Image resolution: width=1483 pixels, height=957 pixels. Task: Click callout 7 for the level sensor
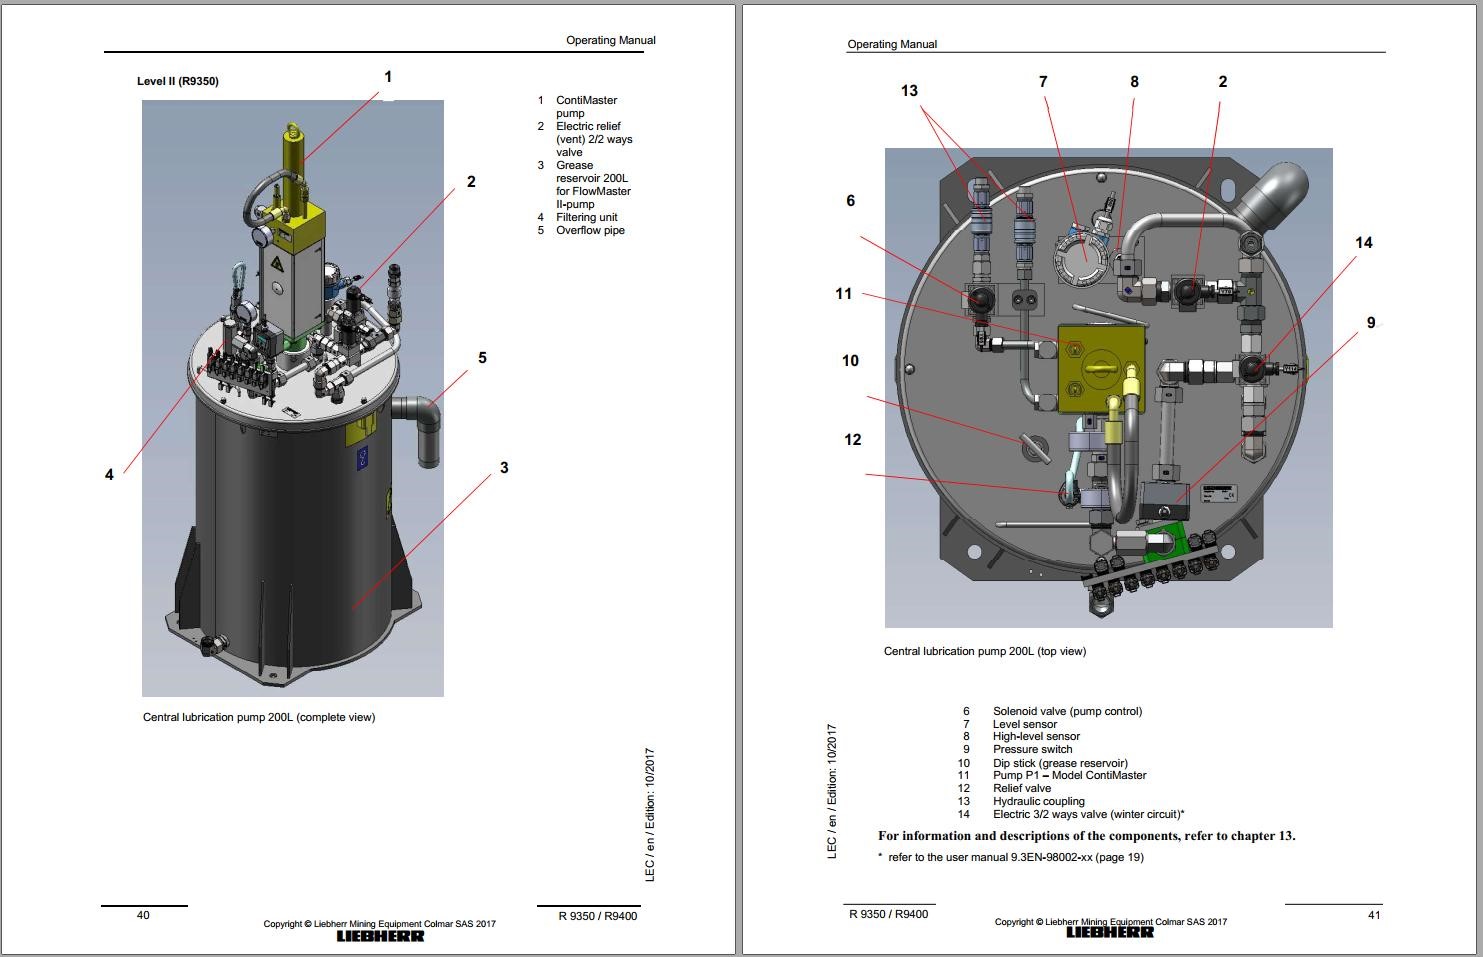pyautogui.click(x=1044, y=81)
